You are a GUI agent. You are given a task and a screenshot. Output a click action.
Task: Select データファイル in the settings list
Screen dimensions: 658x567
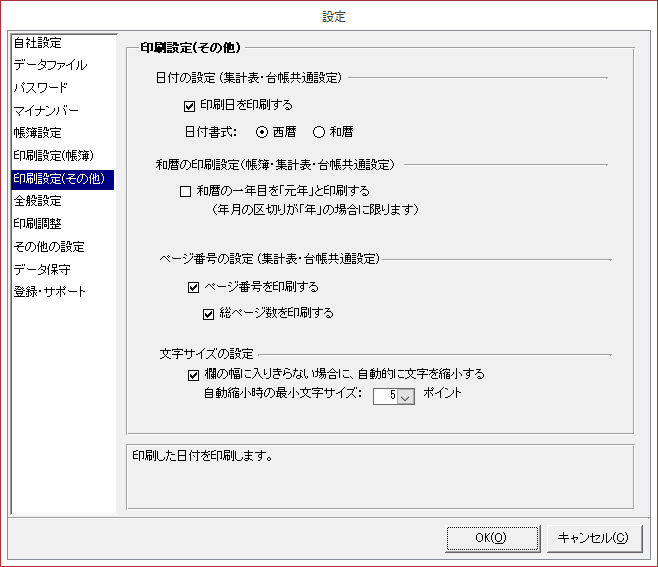tap(50, 65)
